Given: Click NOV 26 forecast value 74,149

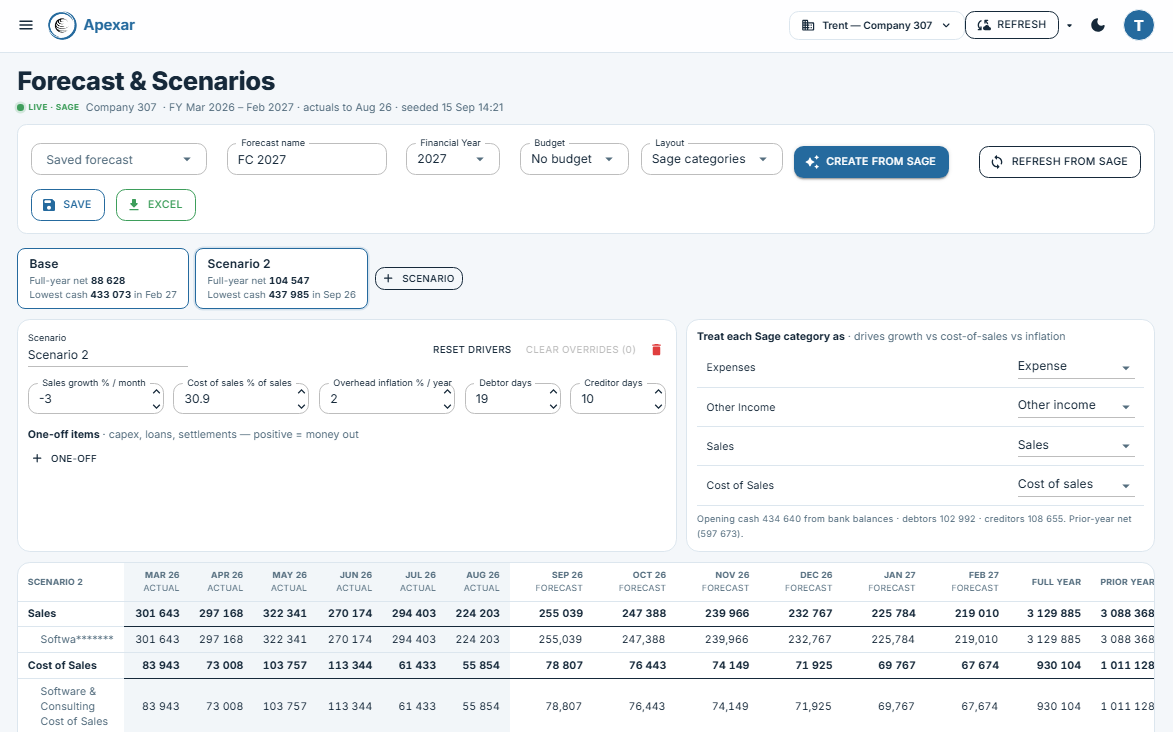Looking at the screenshot, I should (x=729, y=707).
